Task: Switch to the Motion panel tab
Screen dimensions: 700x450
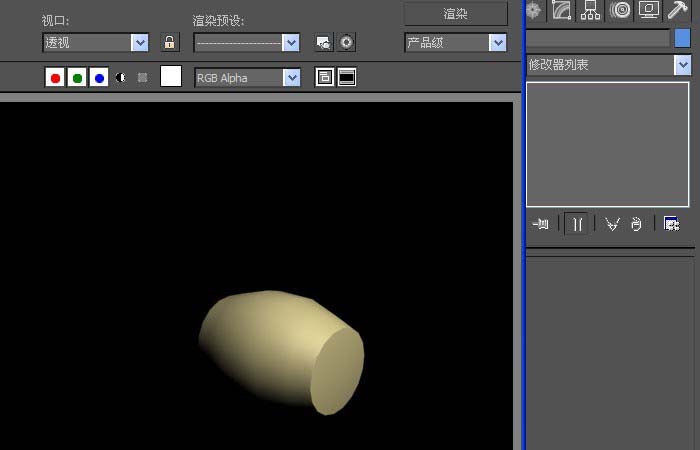Action: pos(620,11)
